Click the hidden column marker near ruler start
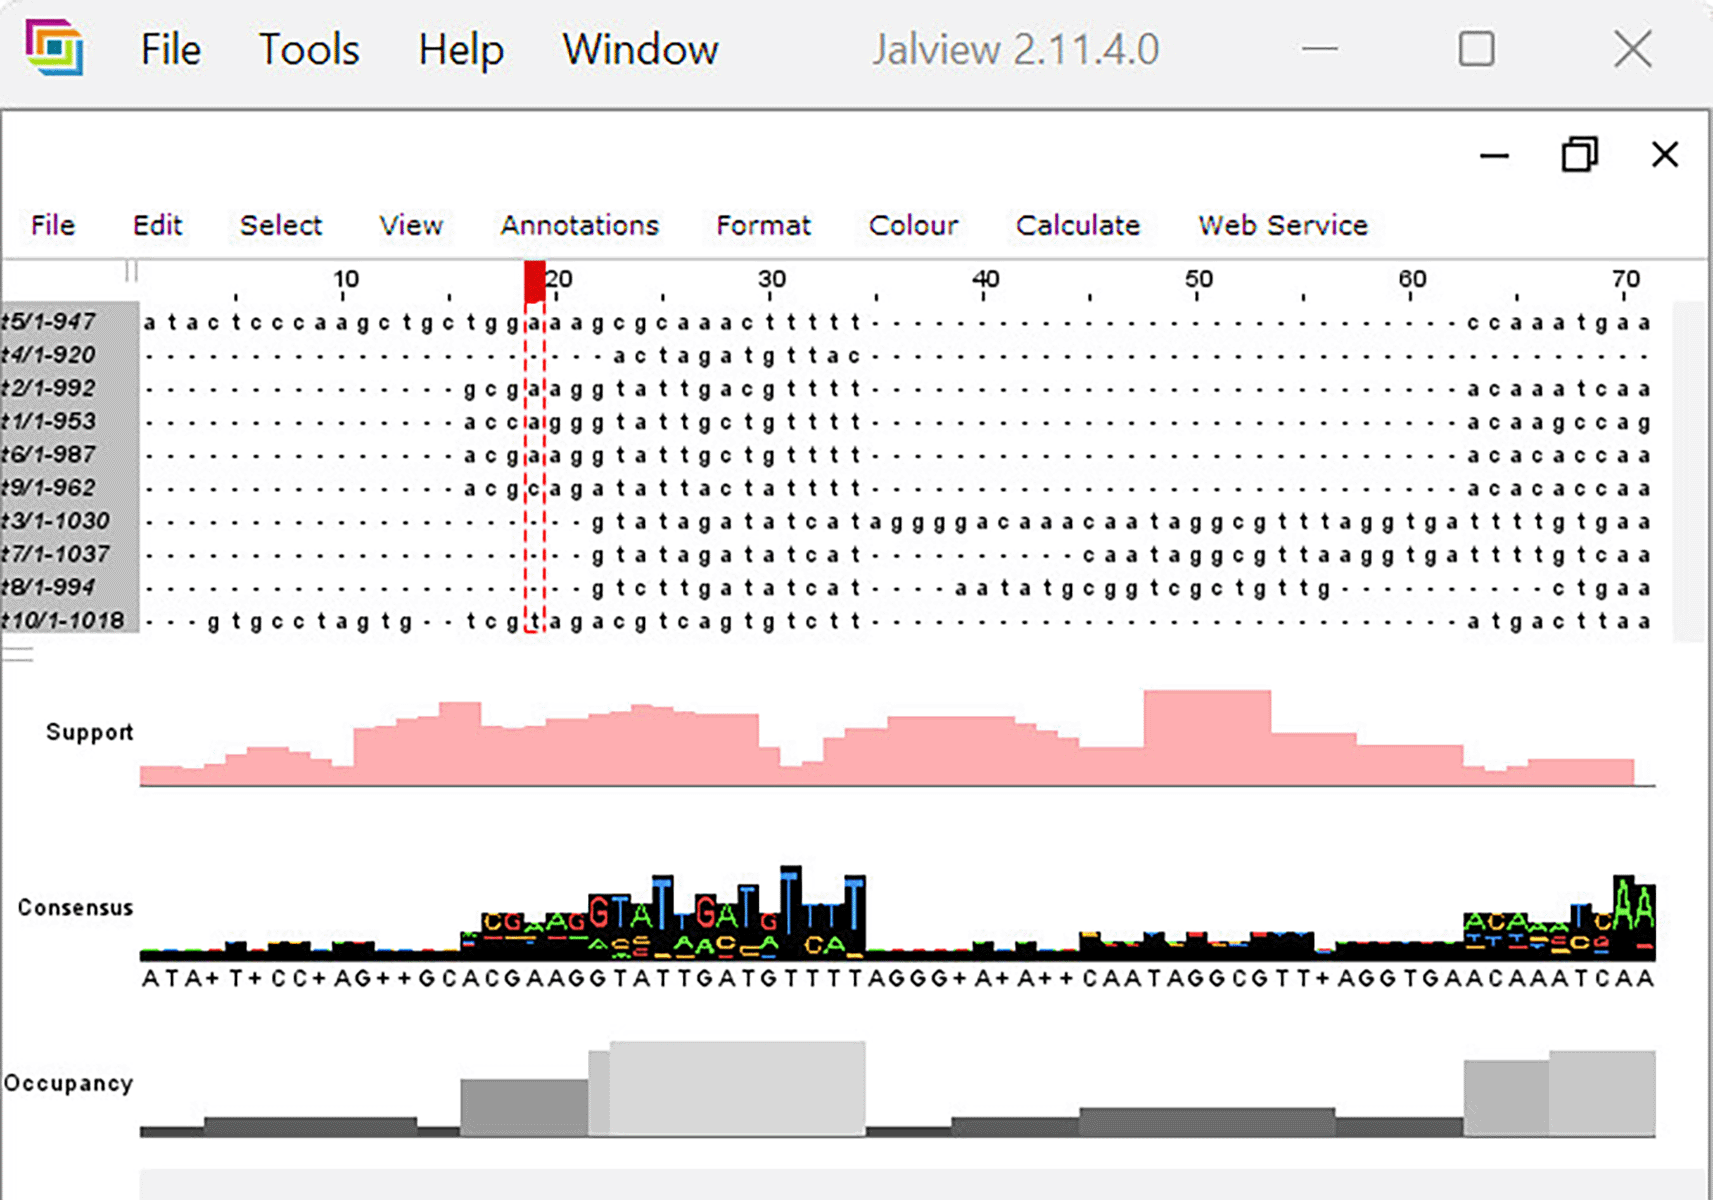 pyautogui.click(x=131, y=271)
